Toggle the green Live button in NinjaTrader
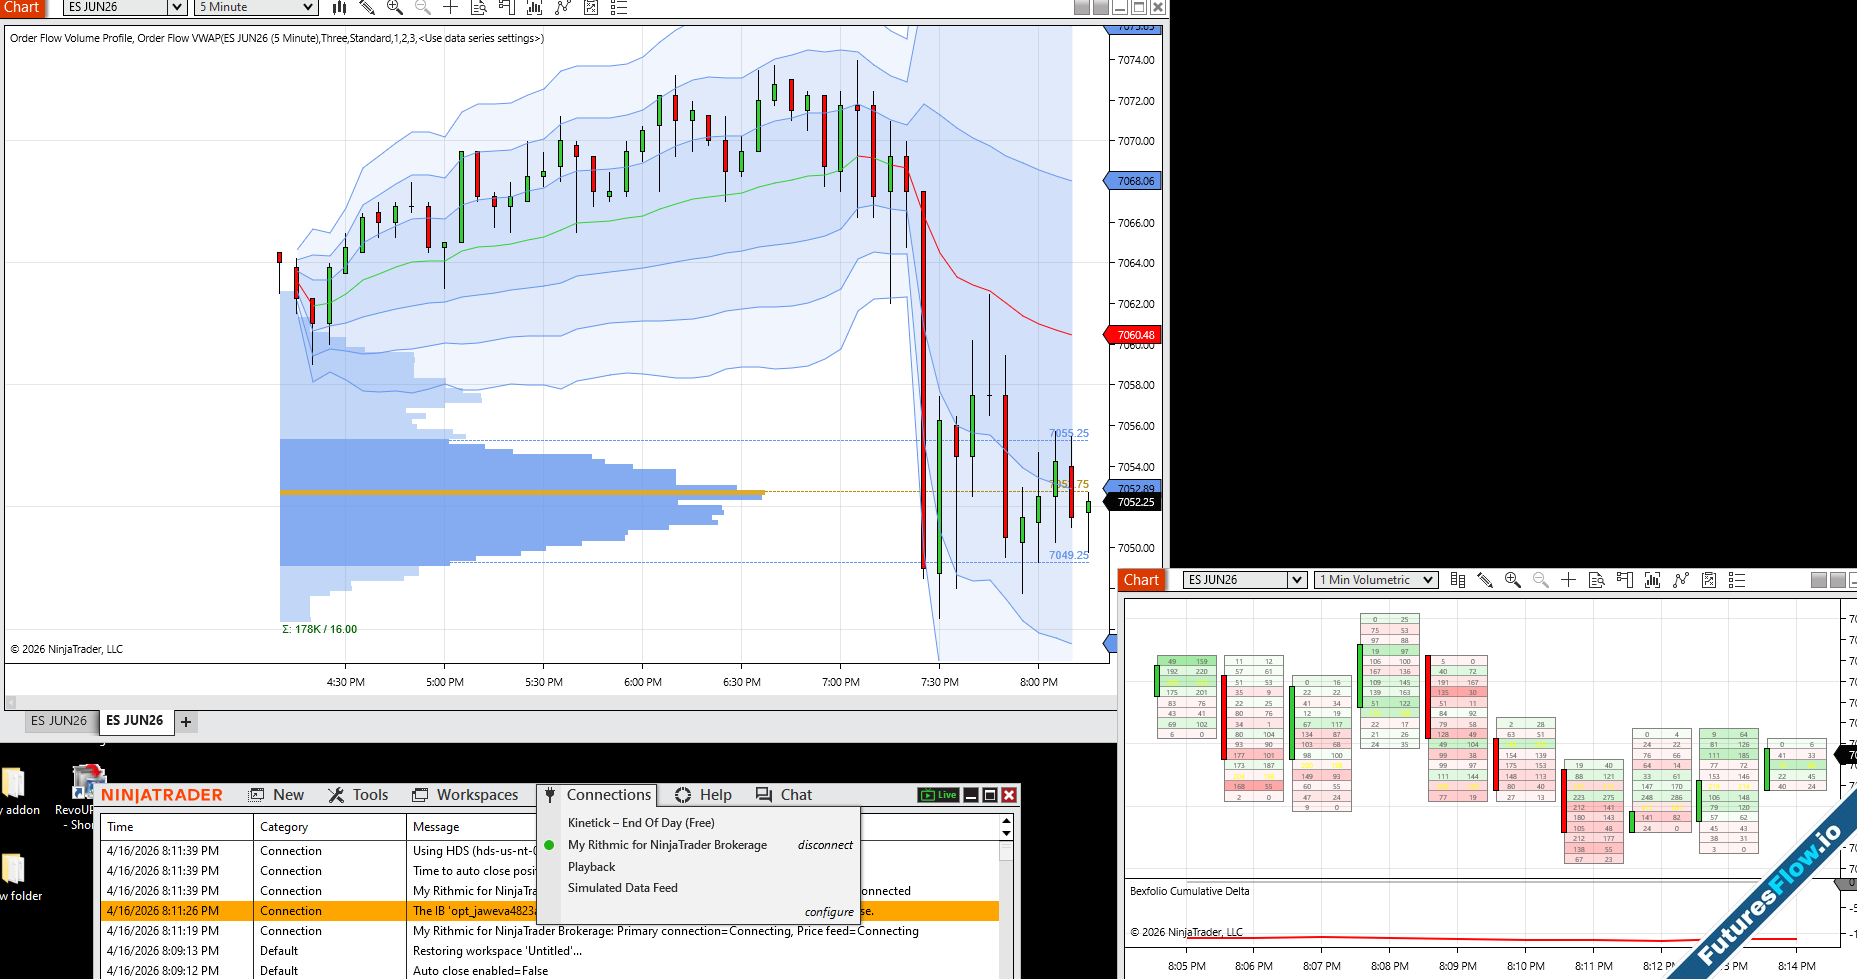1857x979 pixels. click(x=939, y=795)
